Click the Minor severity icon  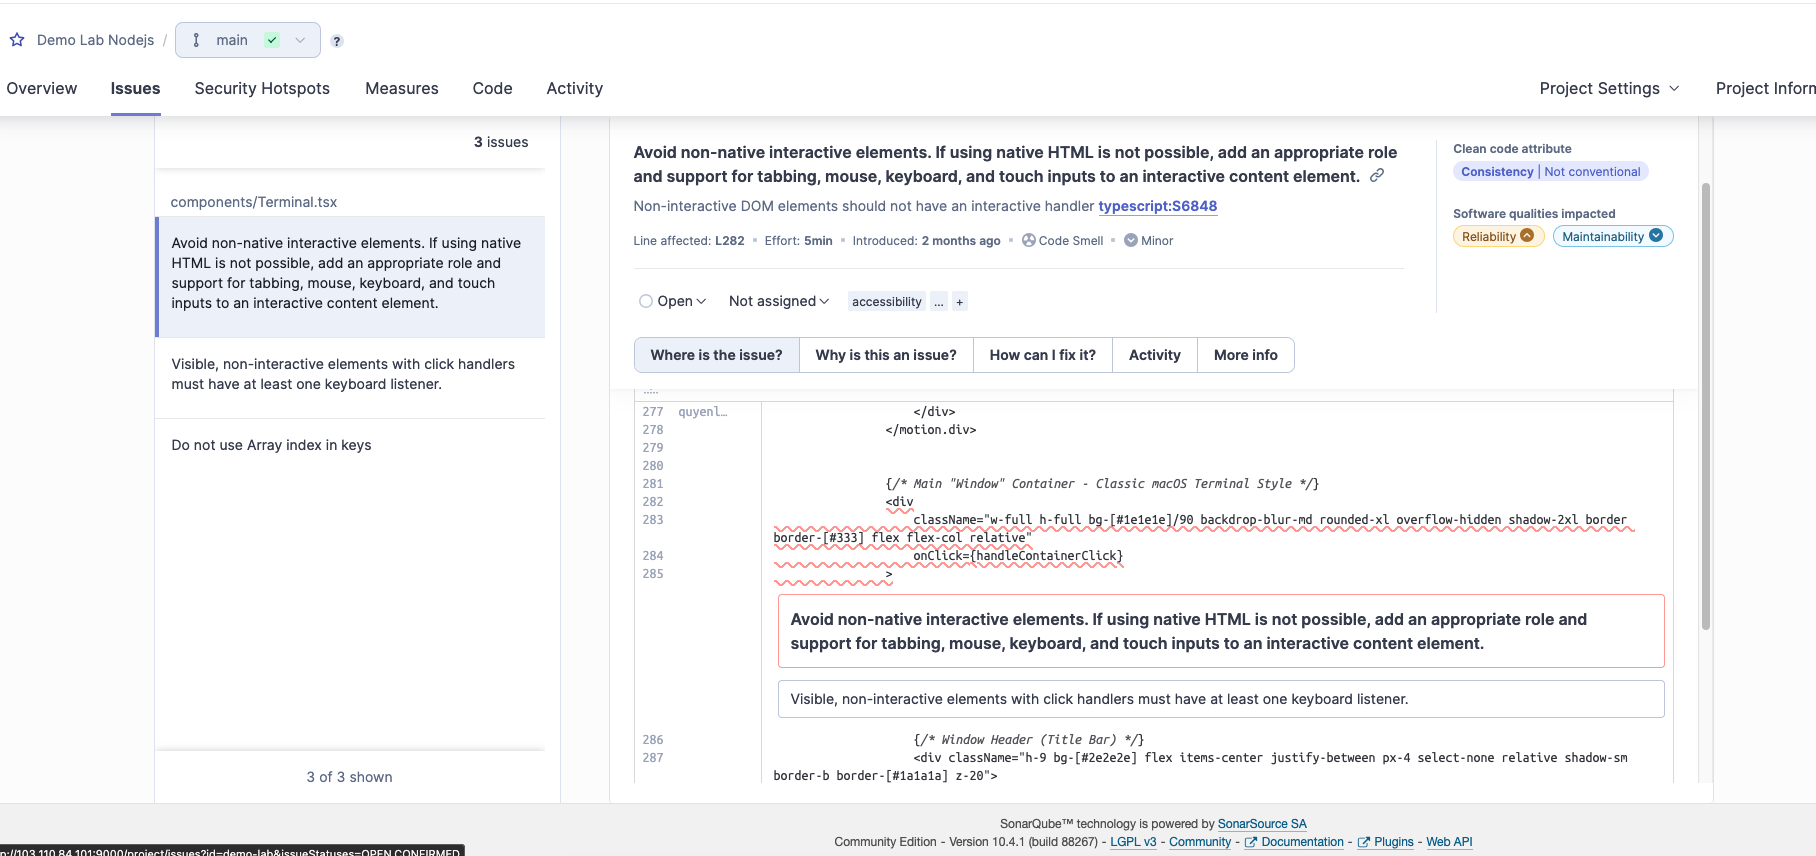point(1130,240)
